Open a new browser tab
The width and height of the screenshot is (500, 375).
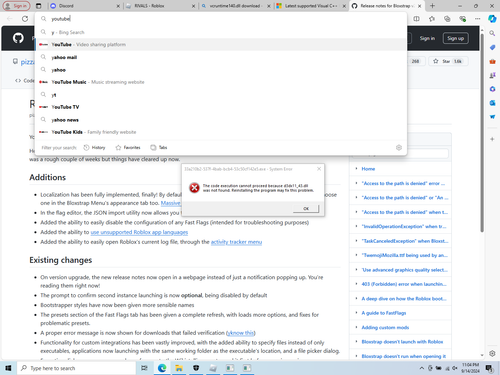pos(432,6)
